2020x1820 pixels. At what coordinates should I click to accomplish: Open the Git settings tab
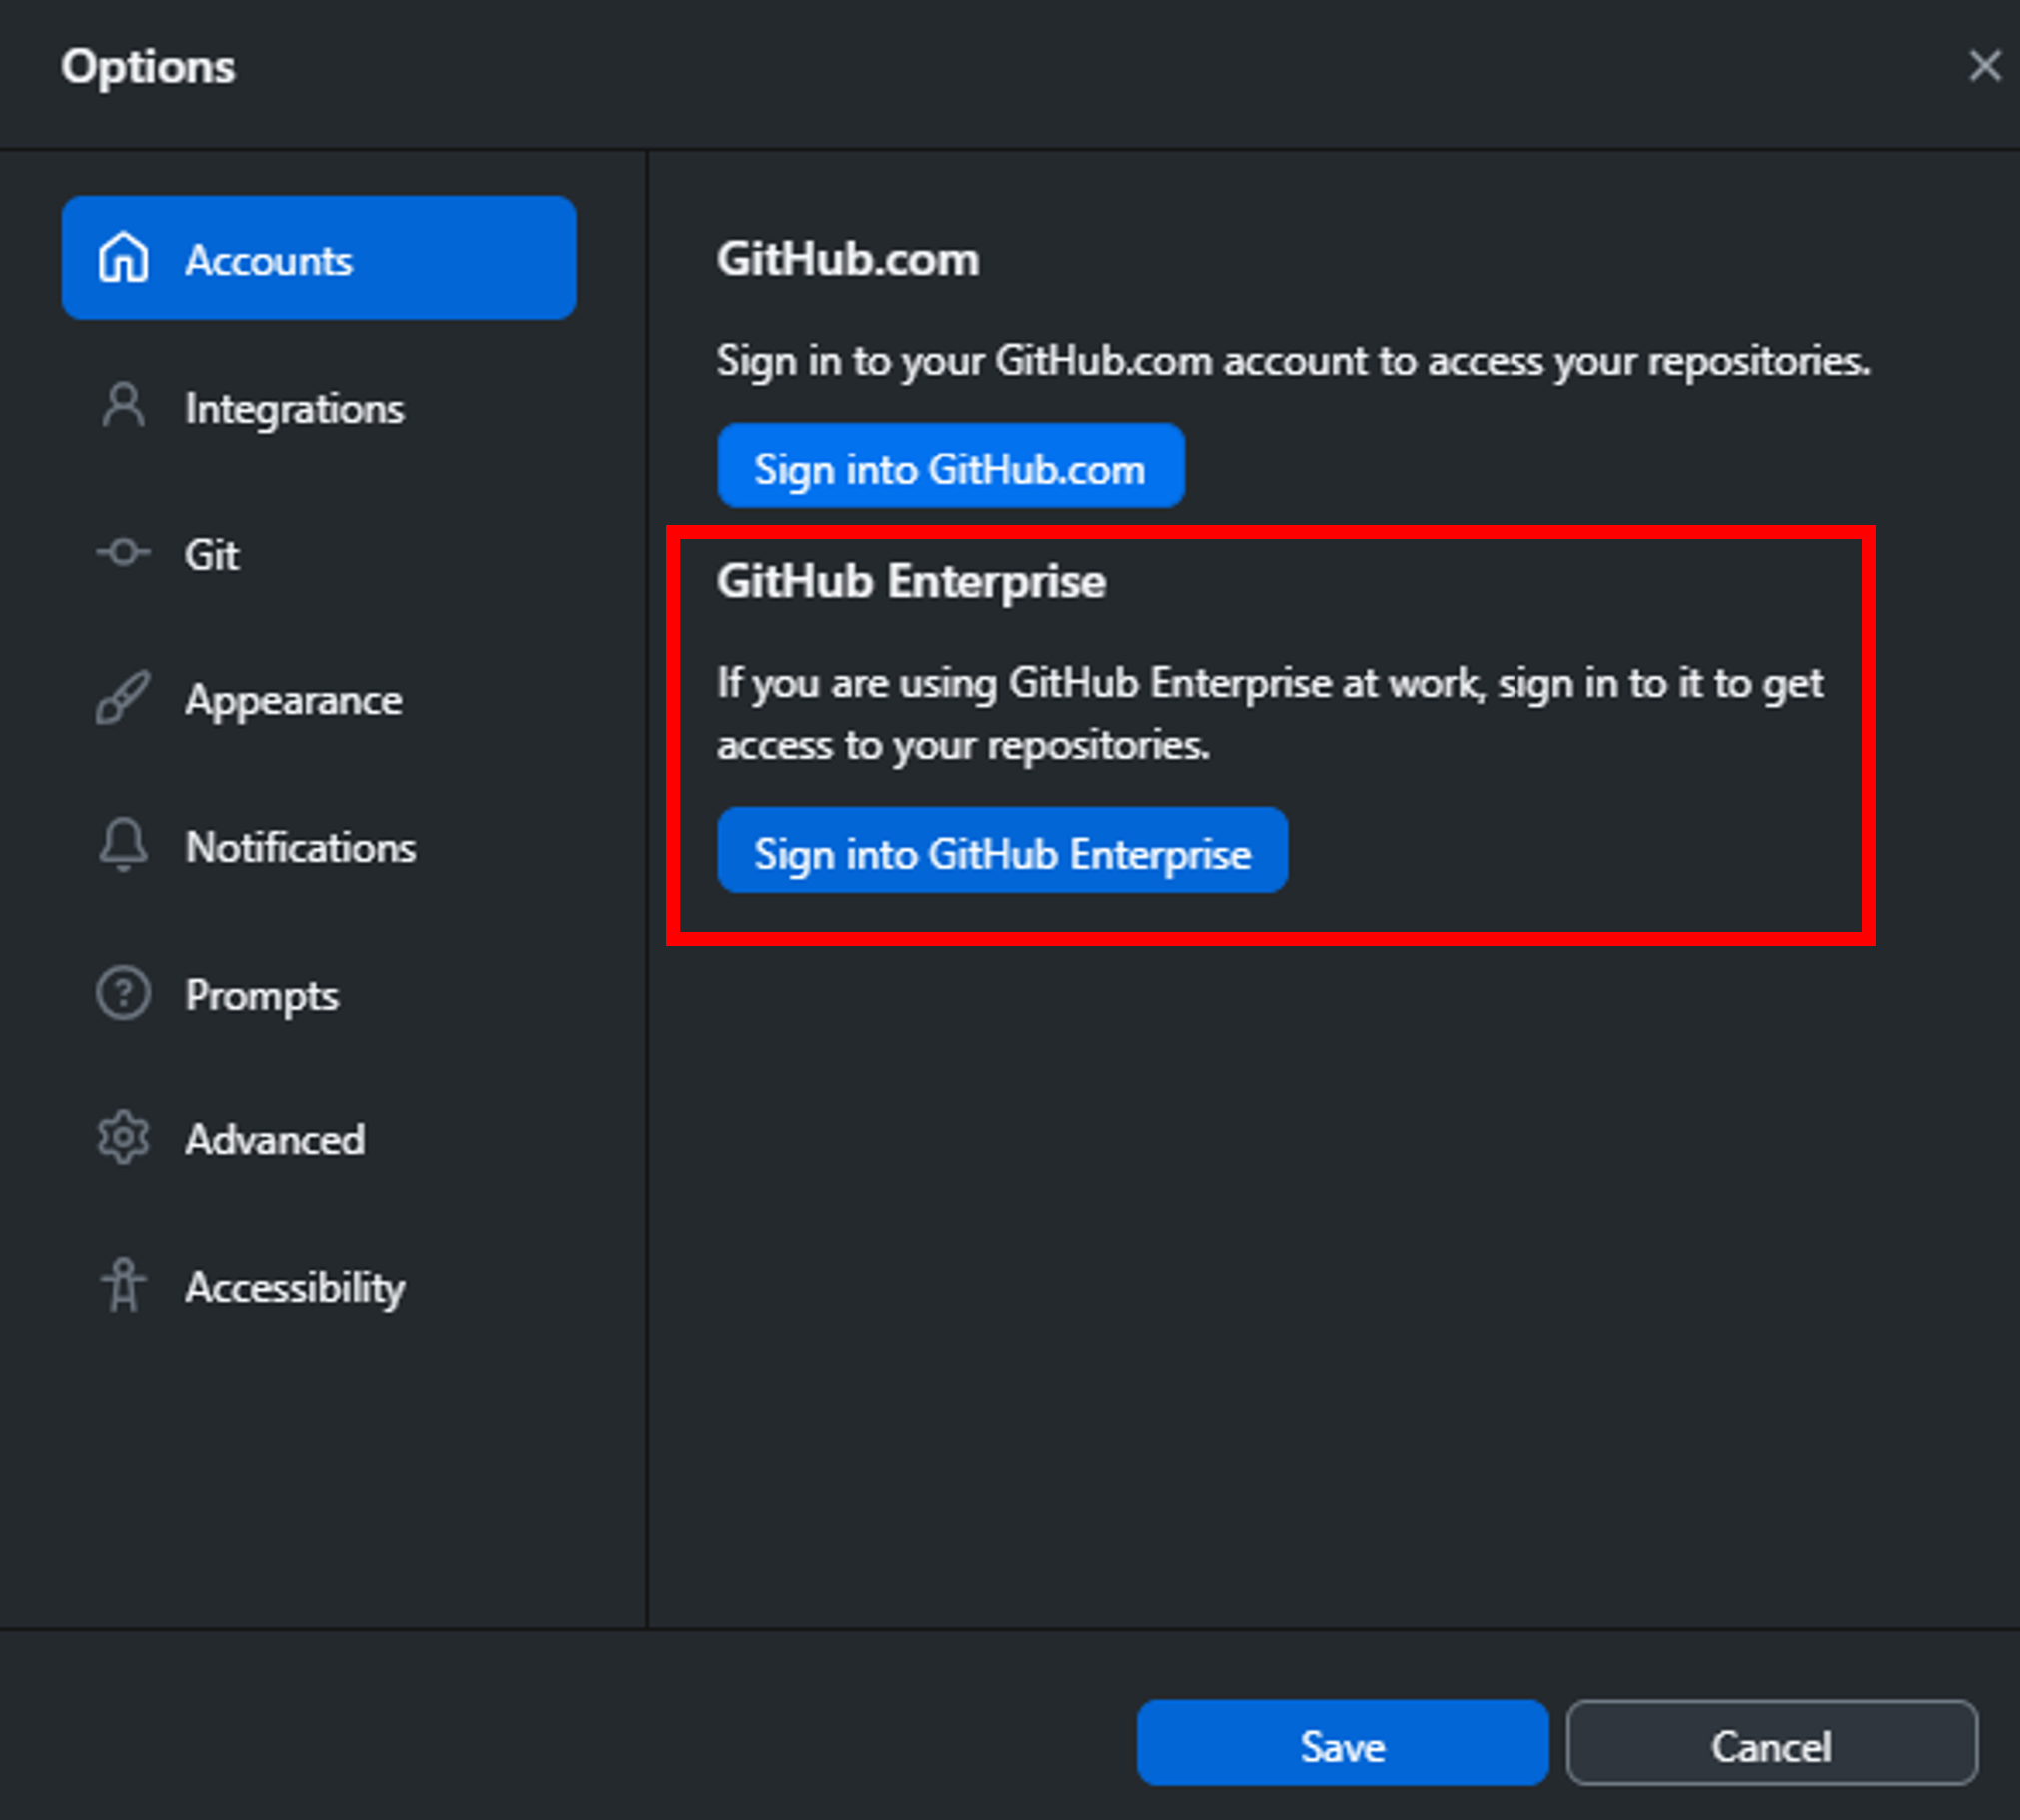pyautogui.click(x=211, y=555)
